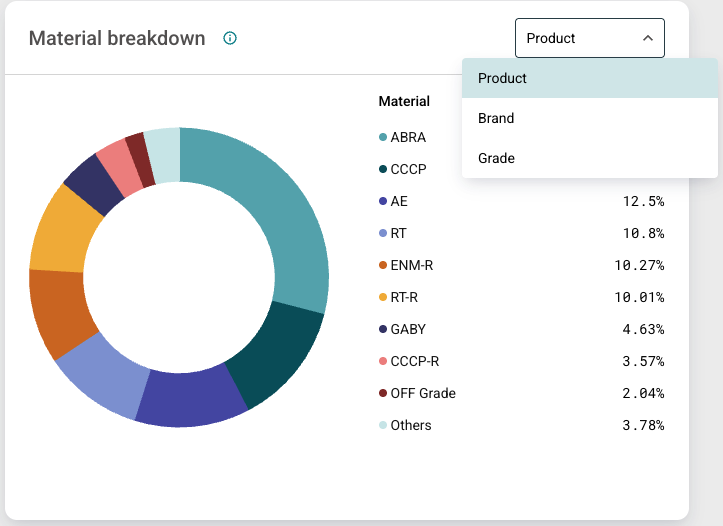Select the yellow RT-R donut segment
The width and height of the screenshot is (723, 526).
point(62,230)
